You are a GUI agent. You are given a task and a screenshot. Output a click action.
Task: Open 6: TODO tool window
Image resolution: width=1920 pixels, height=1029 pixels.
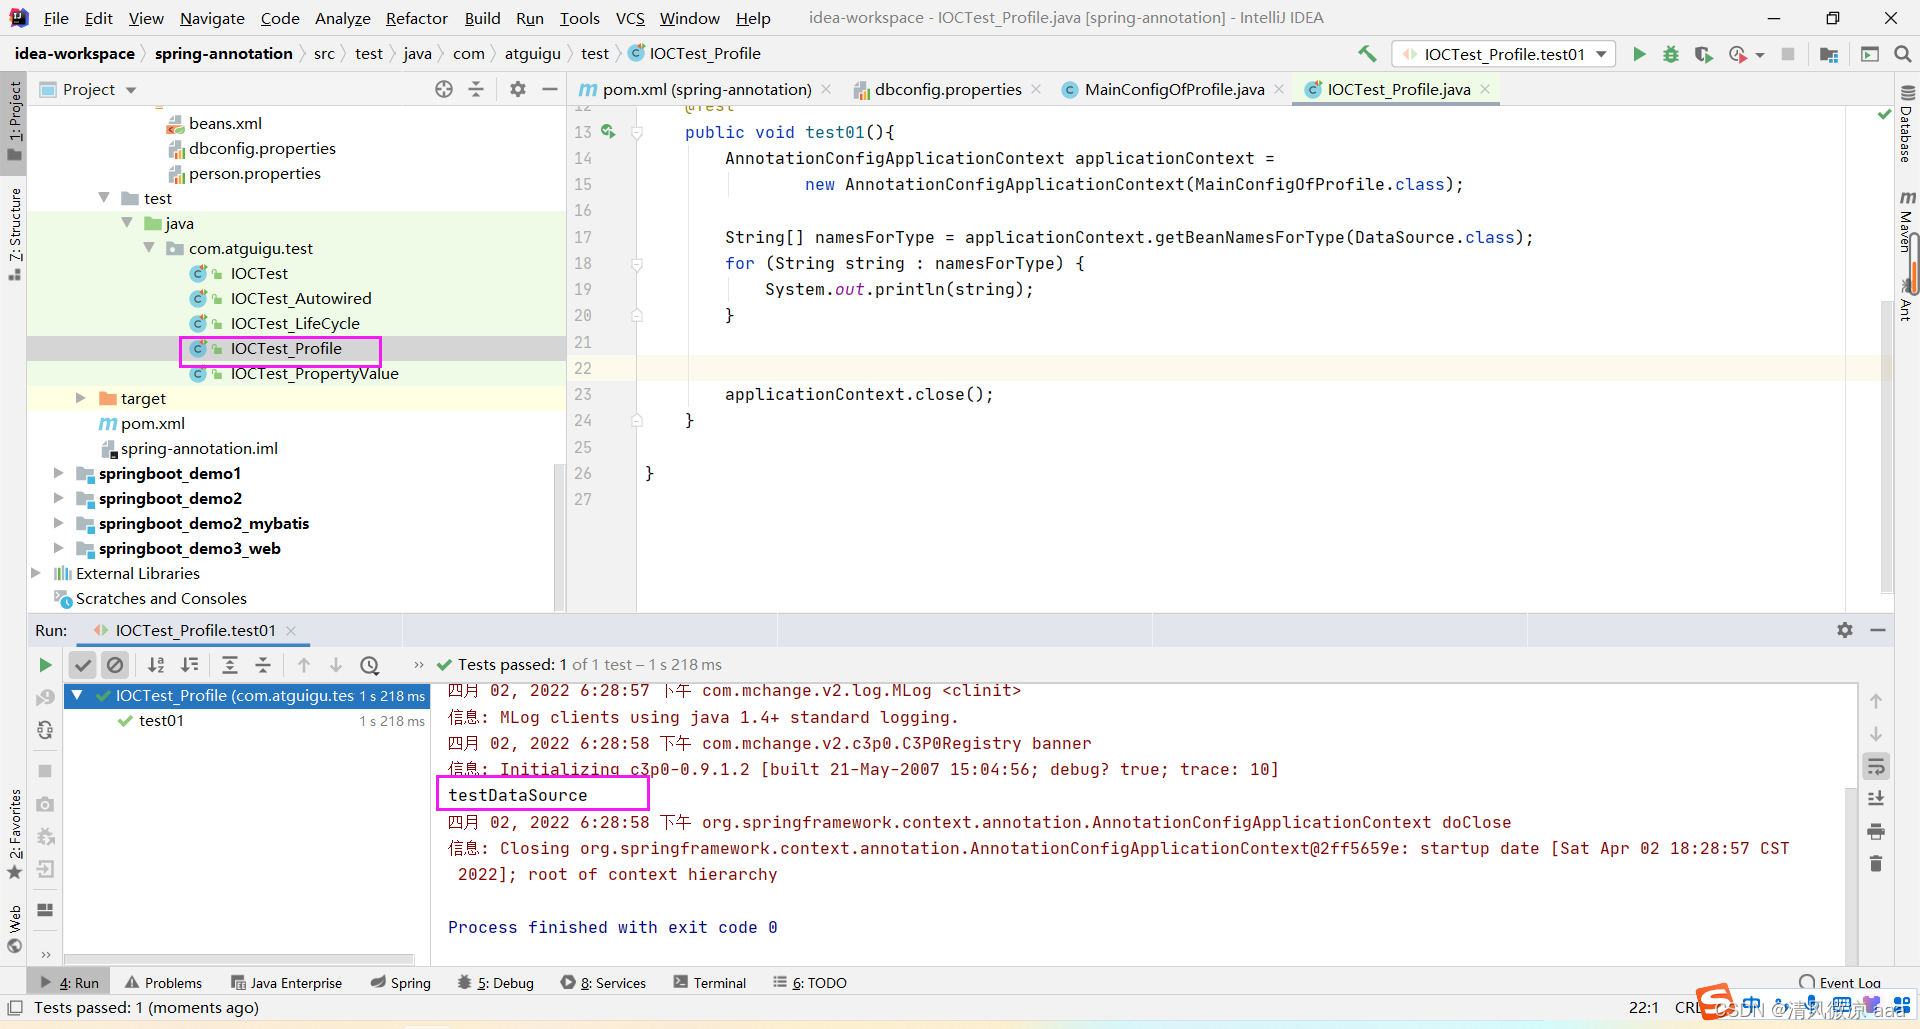click(809, 983)
